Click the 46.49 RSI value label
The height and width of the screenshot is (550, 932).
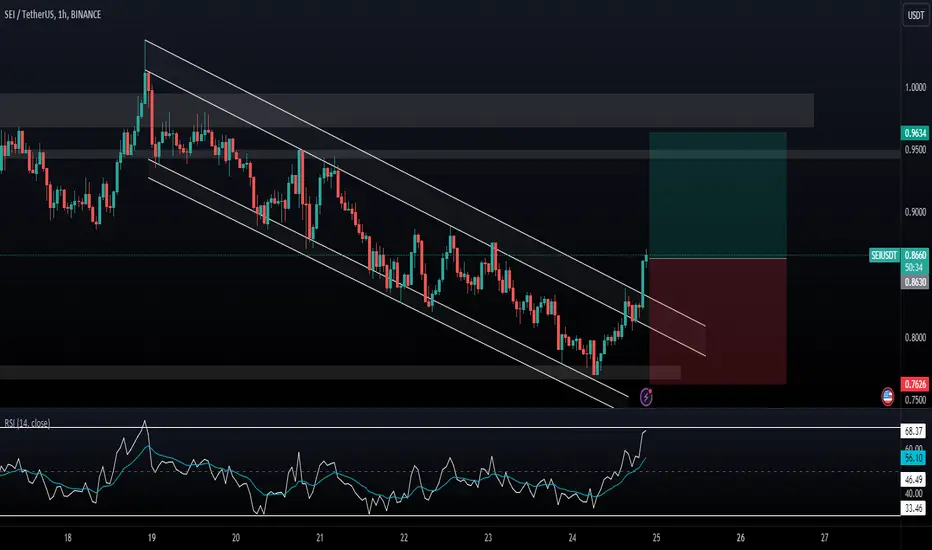(x=913, y=479)
